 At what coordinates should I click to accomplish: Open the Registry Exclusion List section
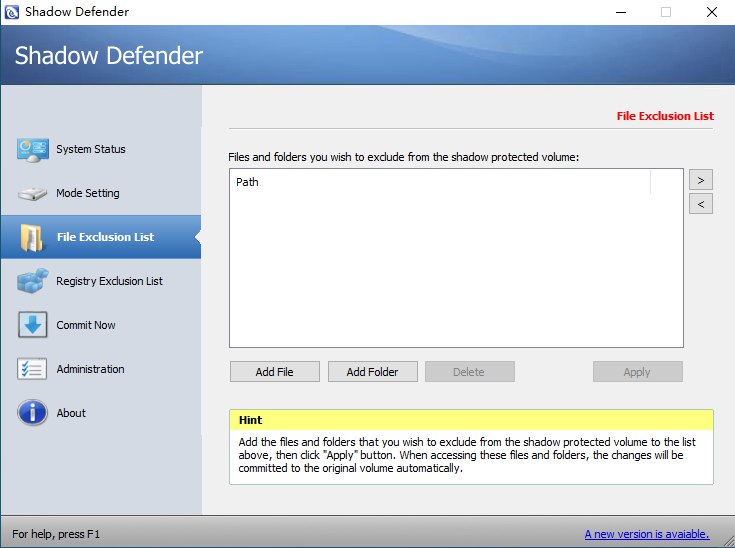109,281
